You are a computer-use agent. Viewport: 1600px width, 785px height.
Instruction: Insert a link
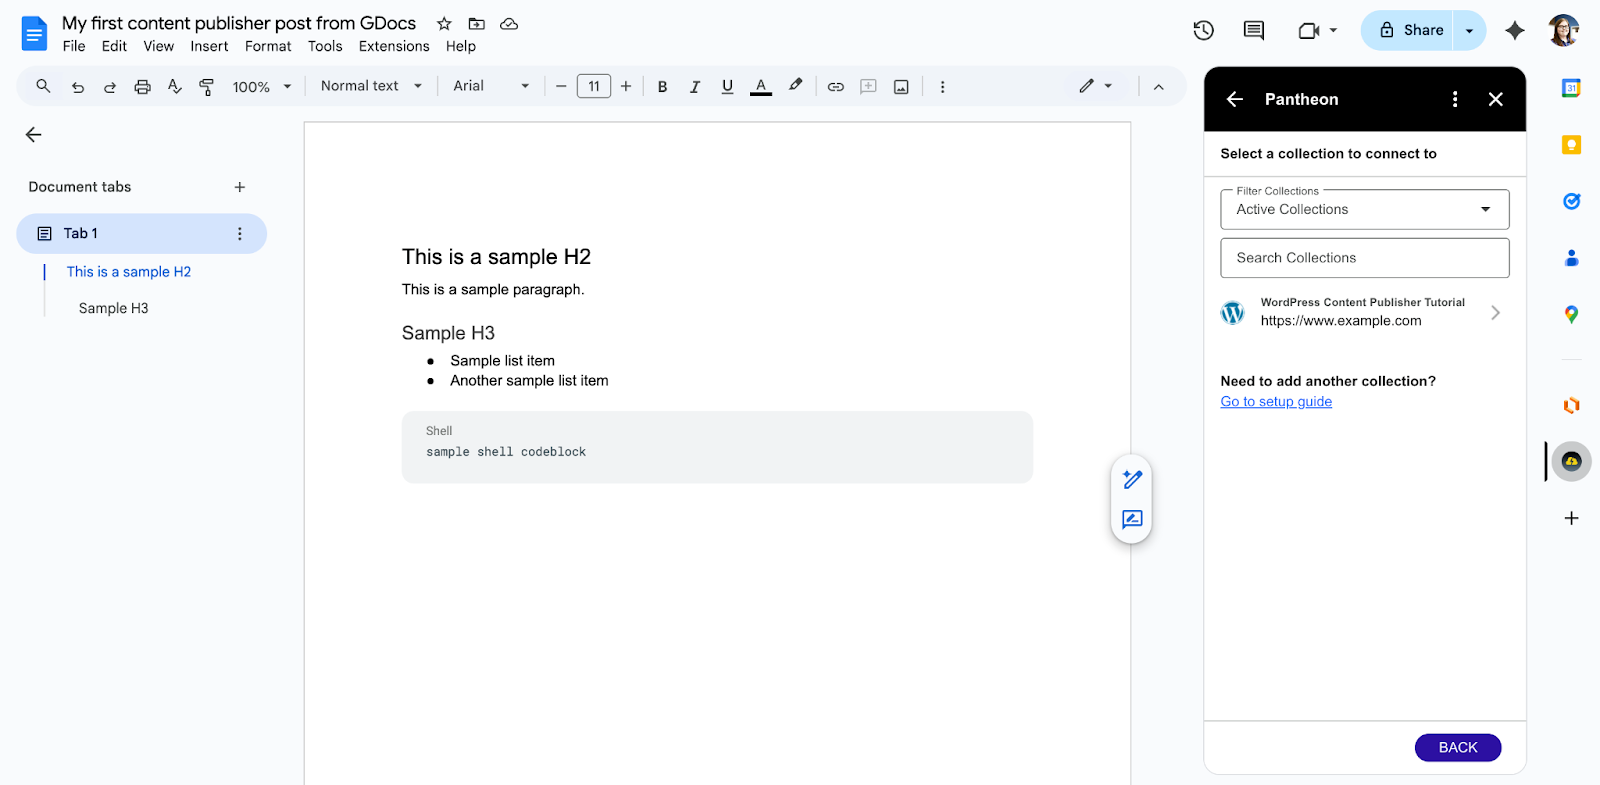click(x=836, y=87)
